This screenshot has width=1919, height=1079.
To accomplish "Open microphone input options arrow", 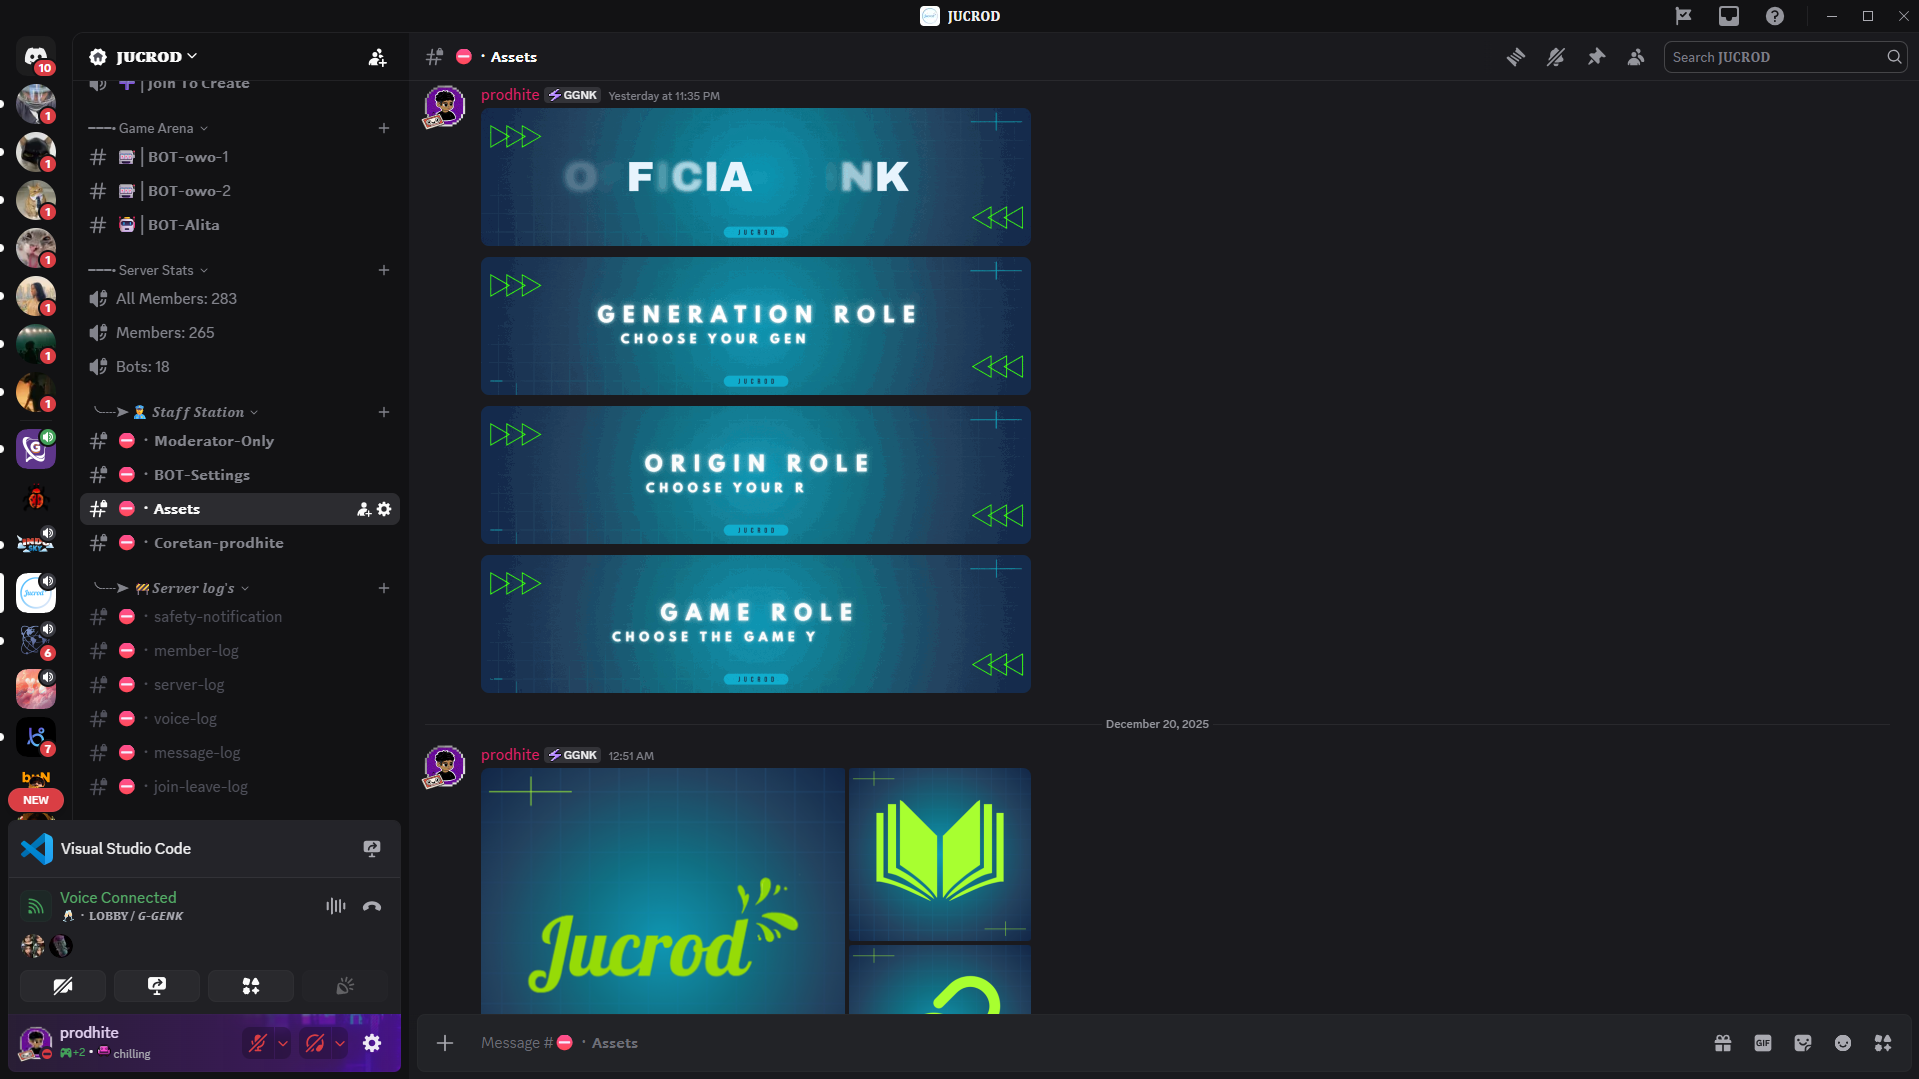I will (x=283, y=1043).
